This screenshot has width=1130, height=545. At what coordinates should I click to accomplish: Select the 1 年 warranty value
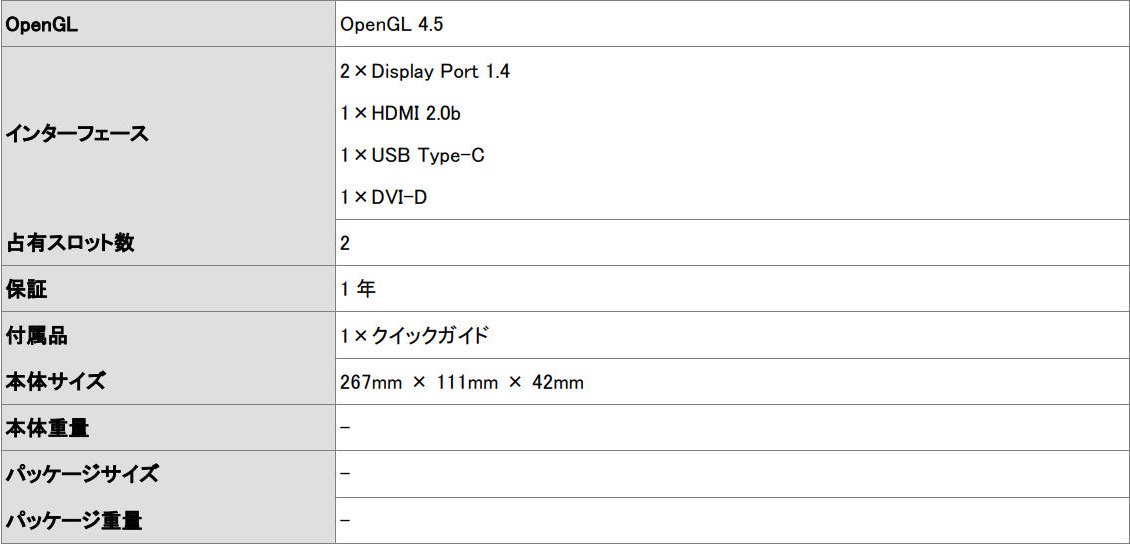pos(357,290)
